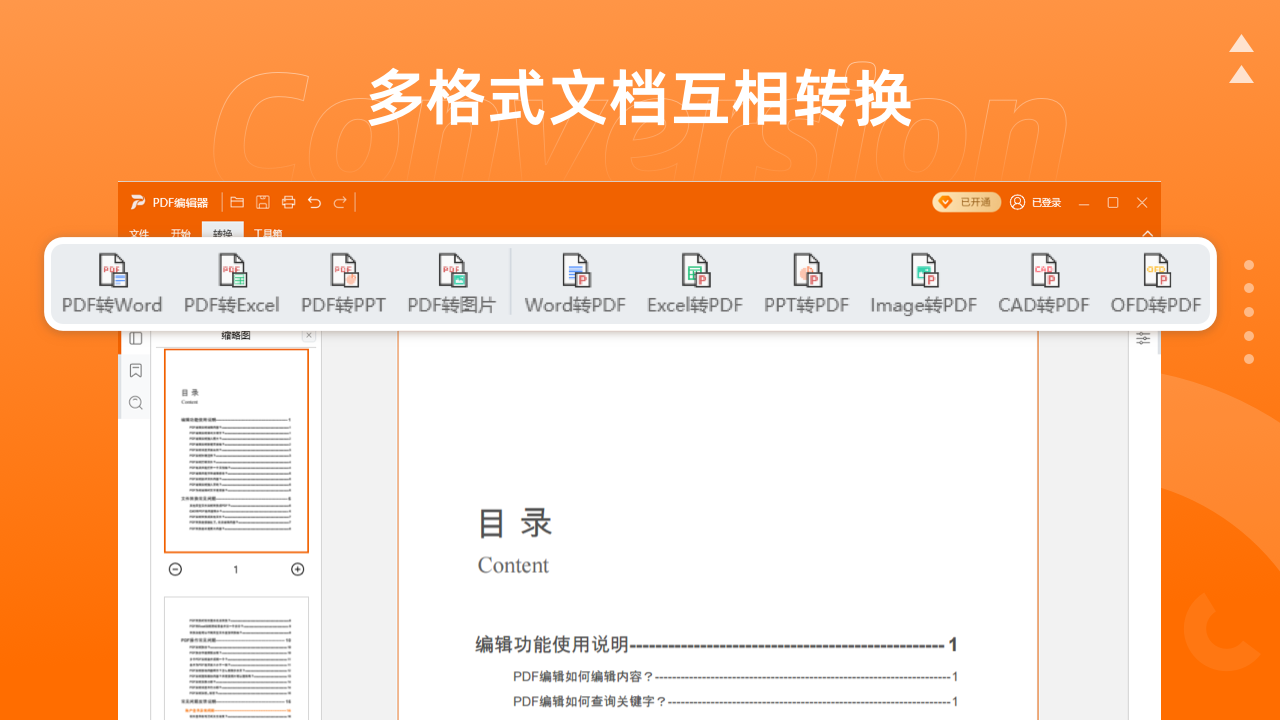Open the page display settings icon on the right

[1142, 338]
